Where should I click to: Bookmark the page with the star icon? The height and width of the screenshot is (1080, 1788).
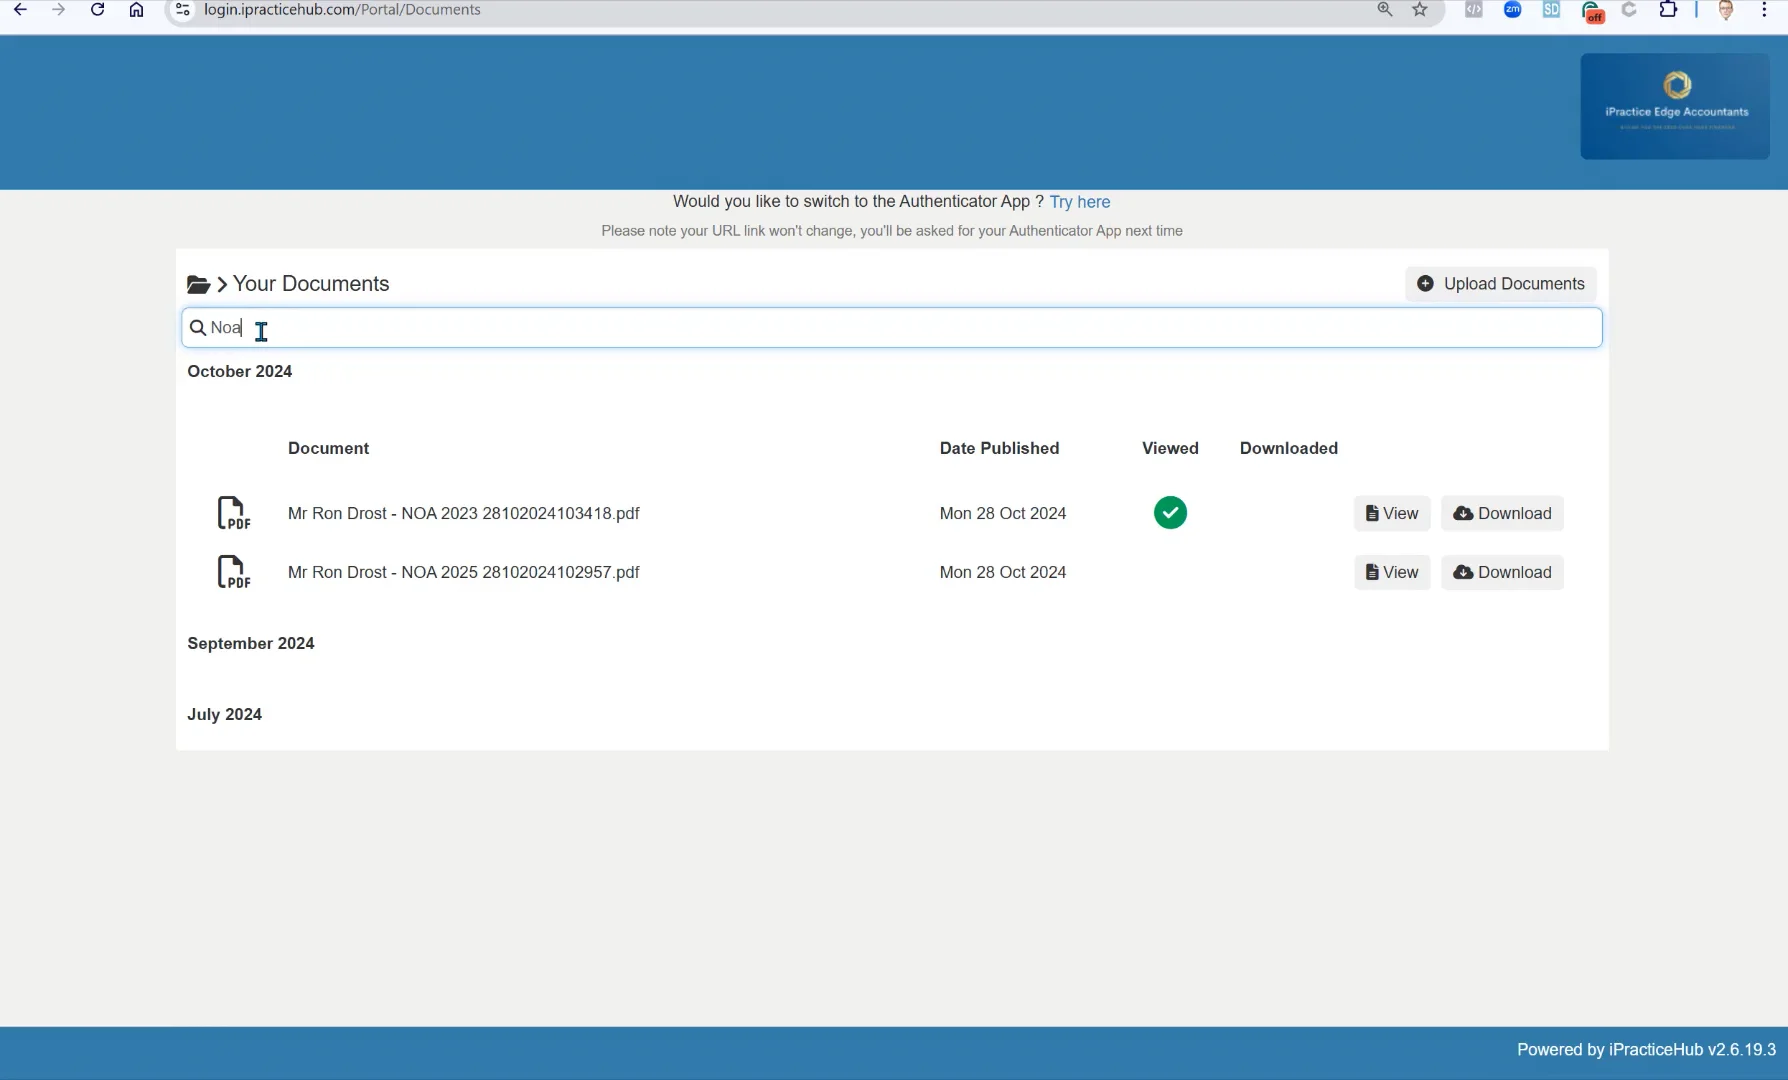(x=1420, y=10)
